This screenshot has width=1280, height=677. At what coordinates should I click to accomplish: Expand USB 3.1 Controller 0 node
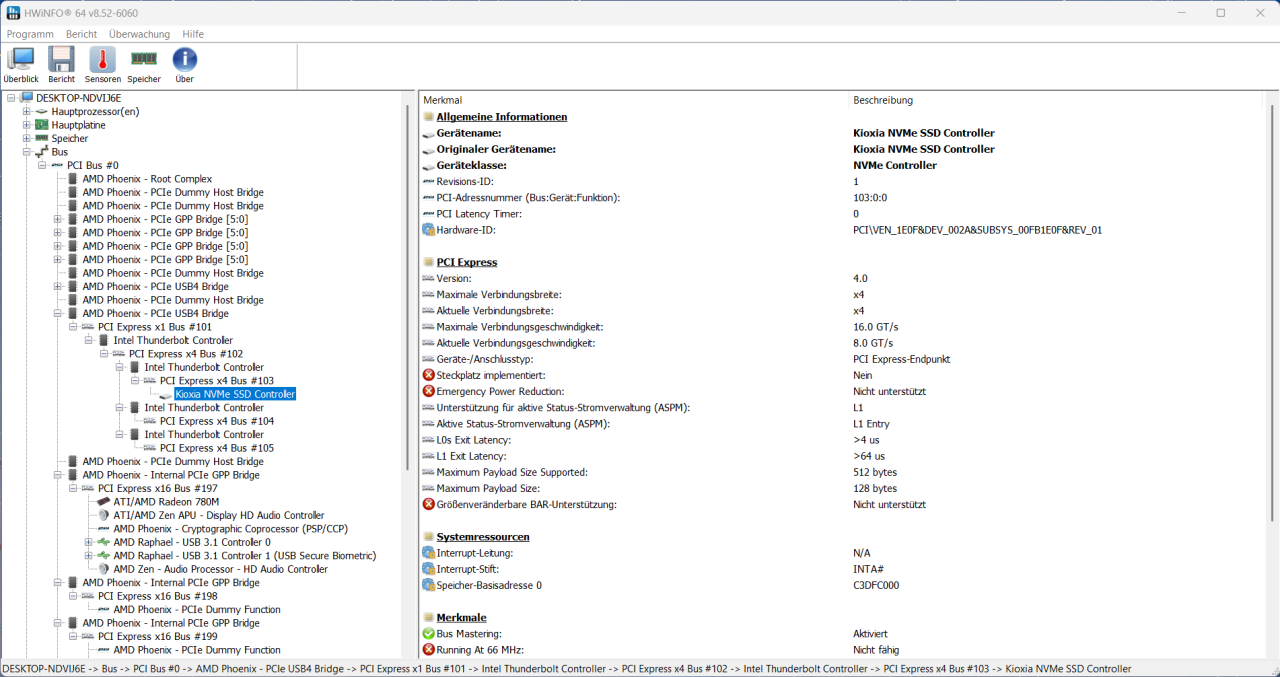click(x=89, y=542)
